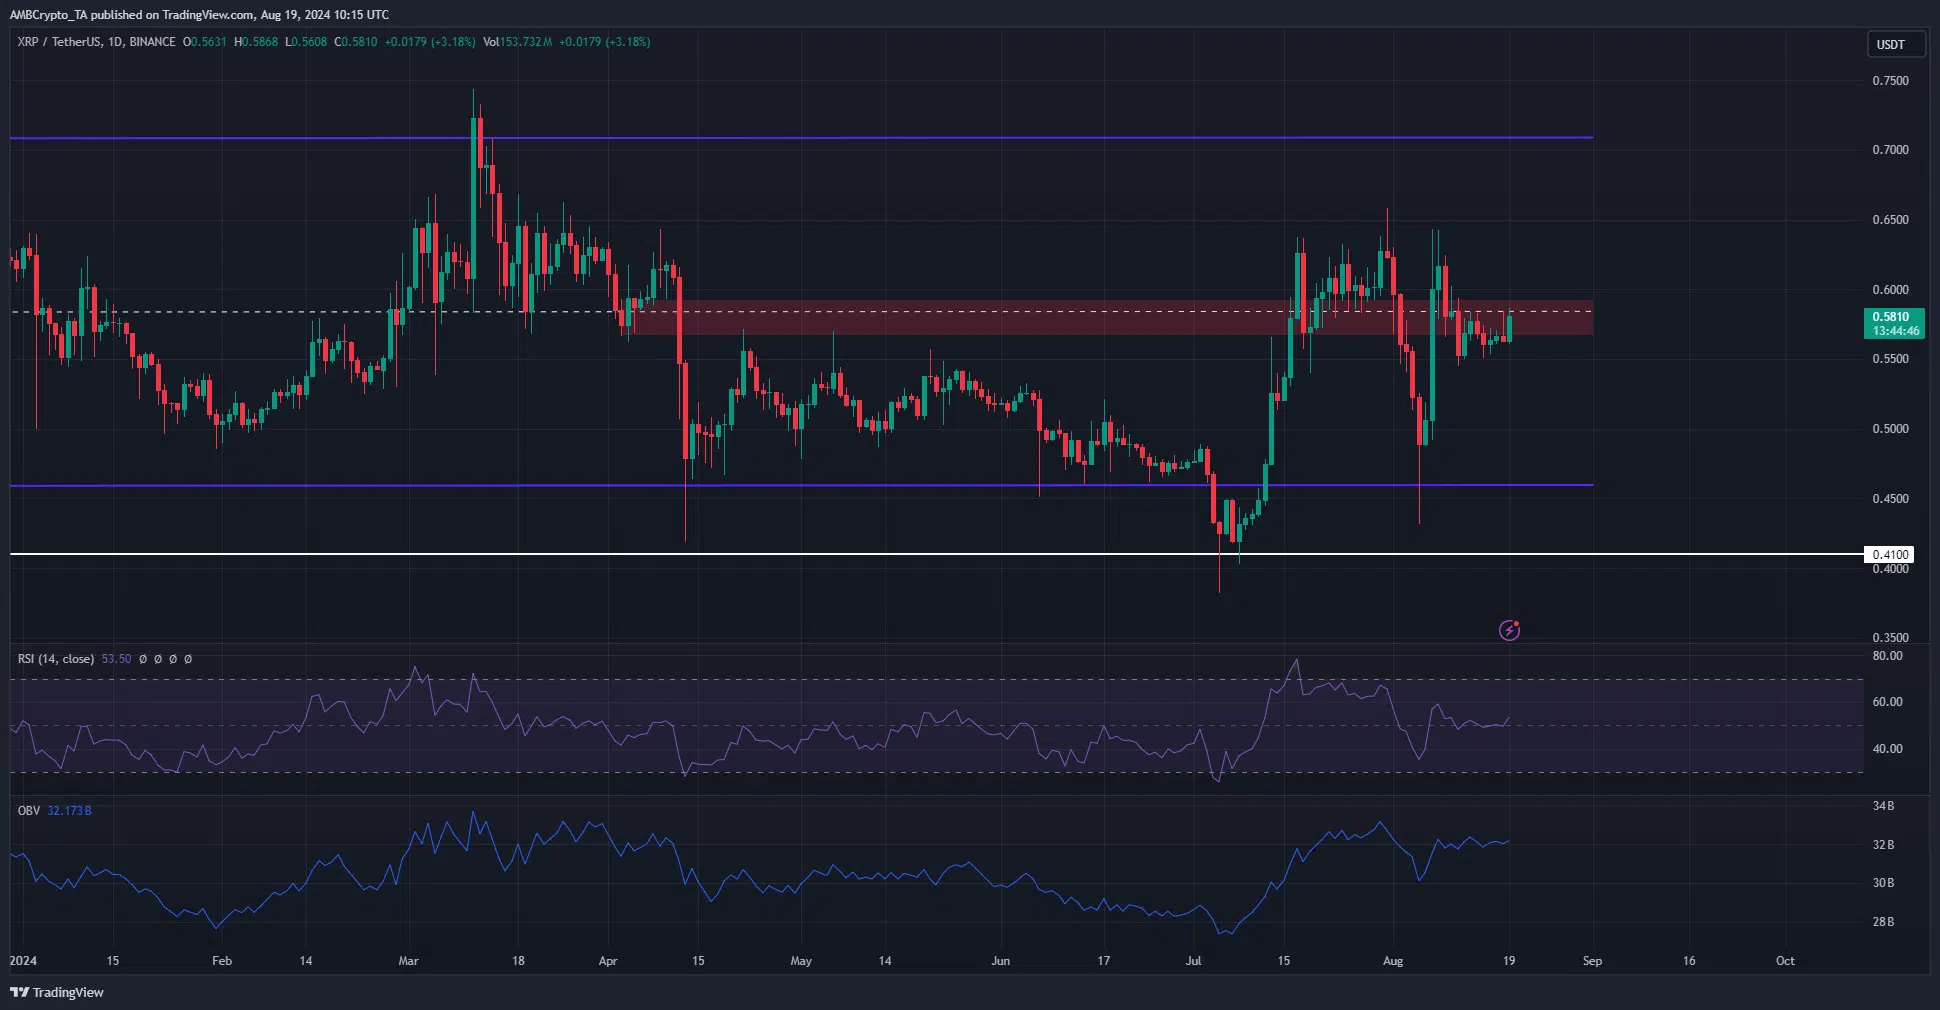Viewport: 1940px width, 1010px height.
Task: Click the 0.6500 price axis label
Action: pyautogui.click(x=1890, y=220)
